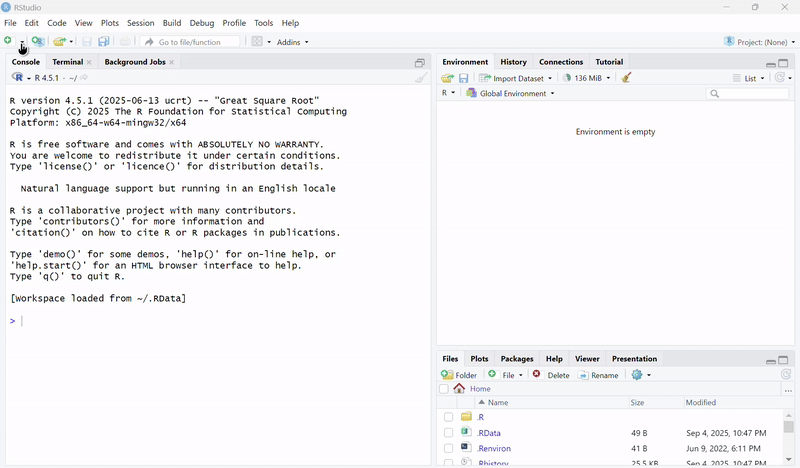Image resolution: width=800 pixels, height=468 pixels.
Task: Click the refresh file listing icon
Action: coord(786,375)
